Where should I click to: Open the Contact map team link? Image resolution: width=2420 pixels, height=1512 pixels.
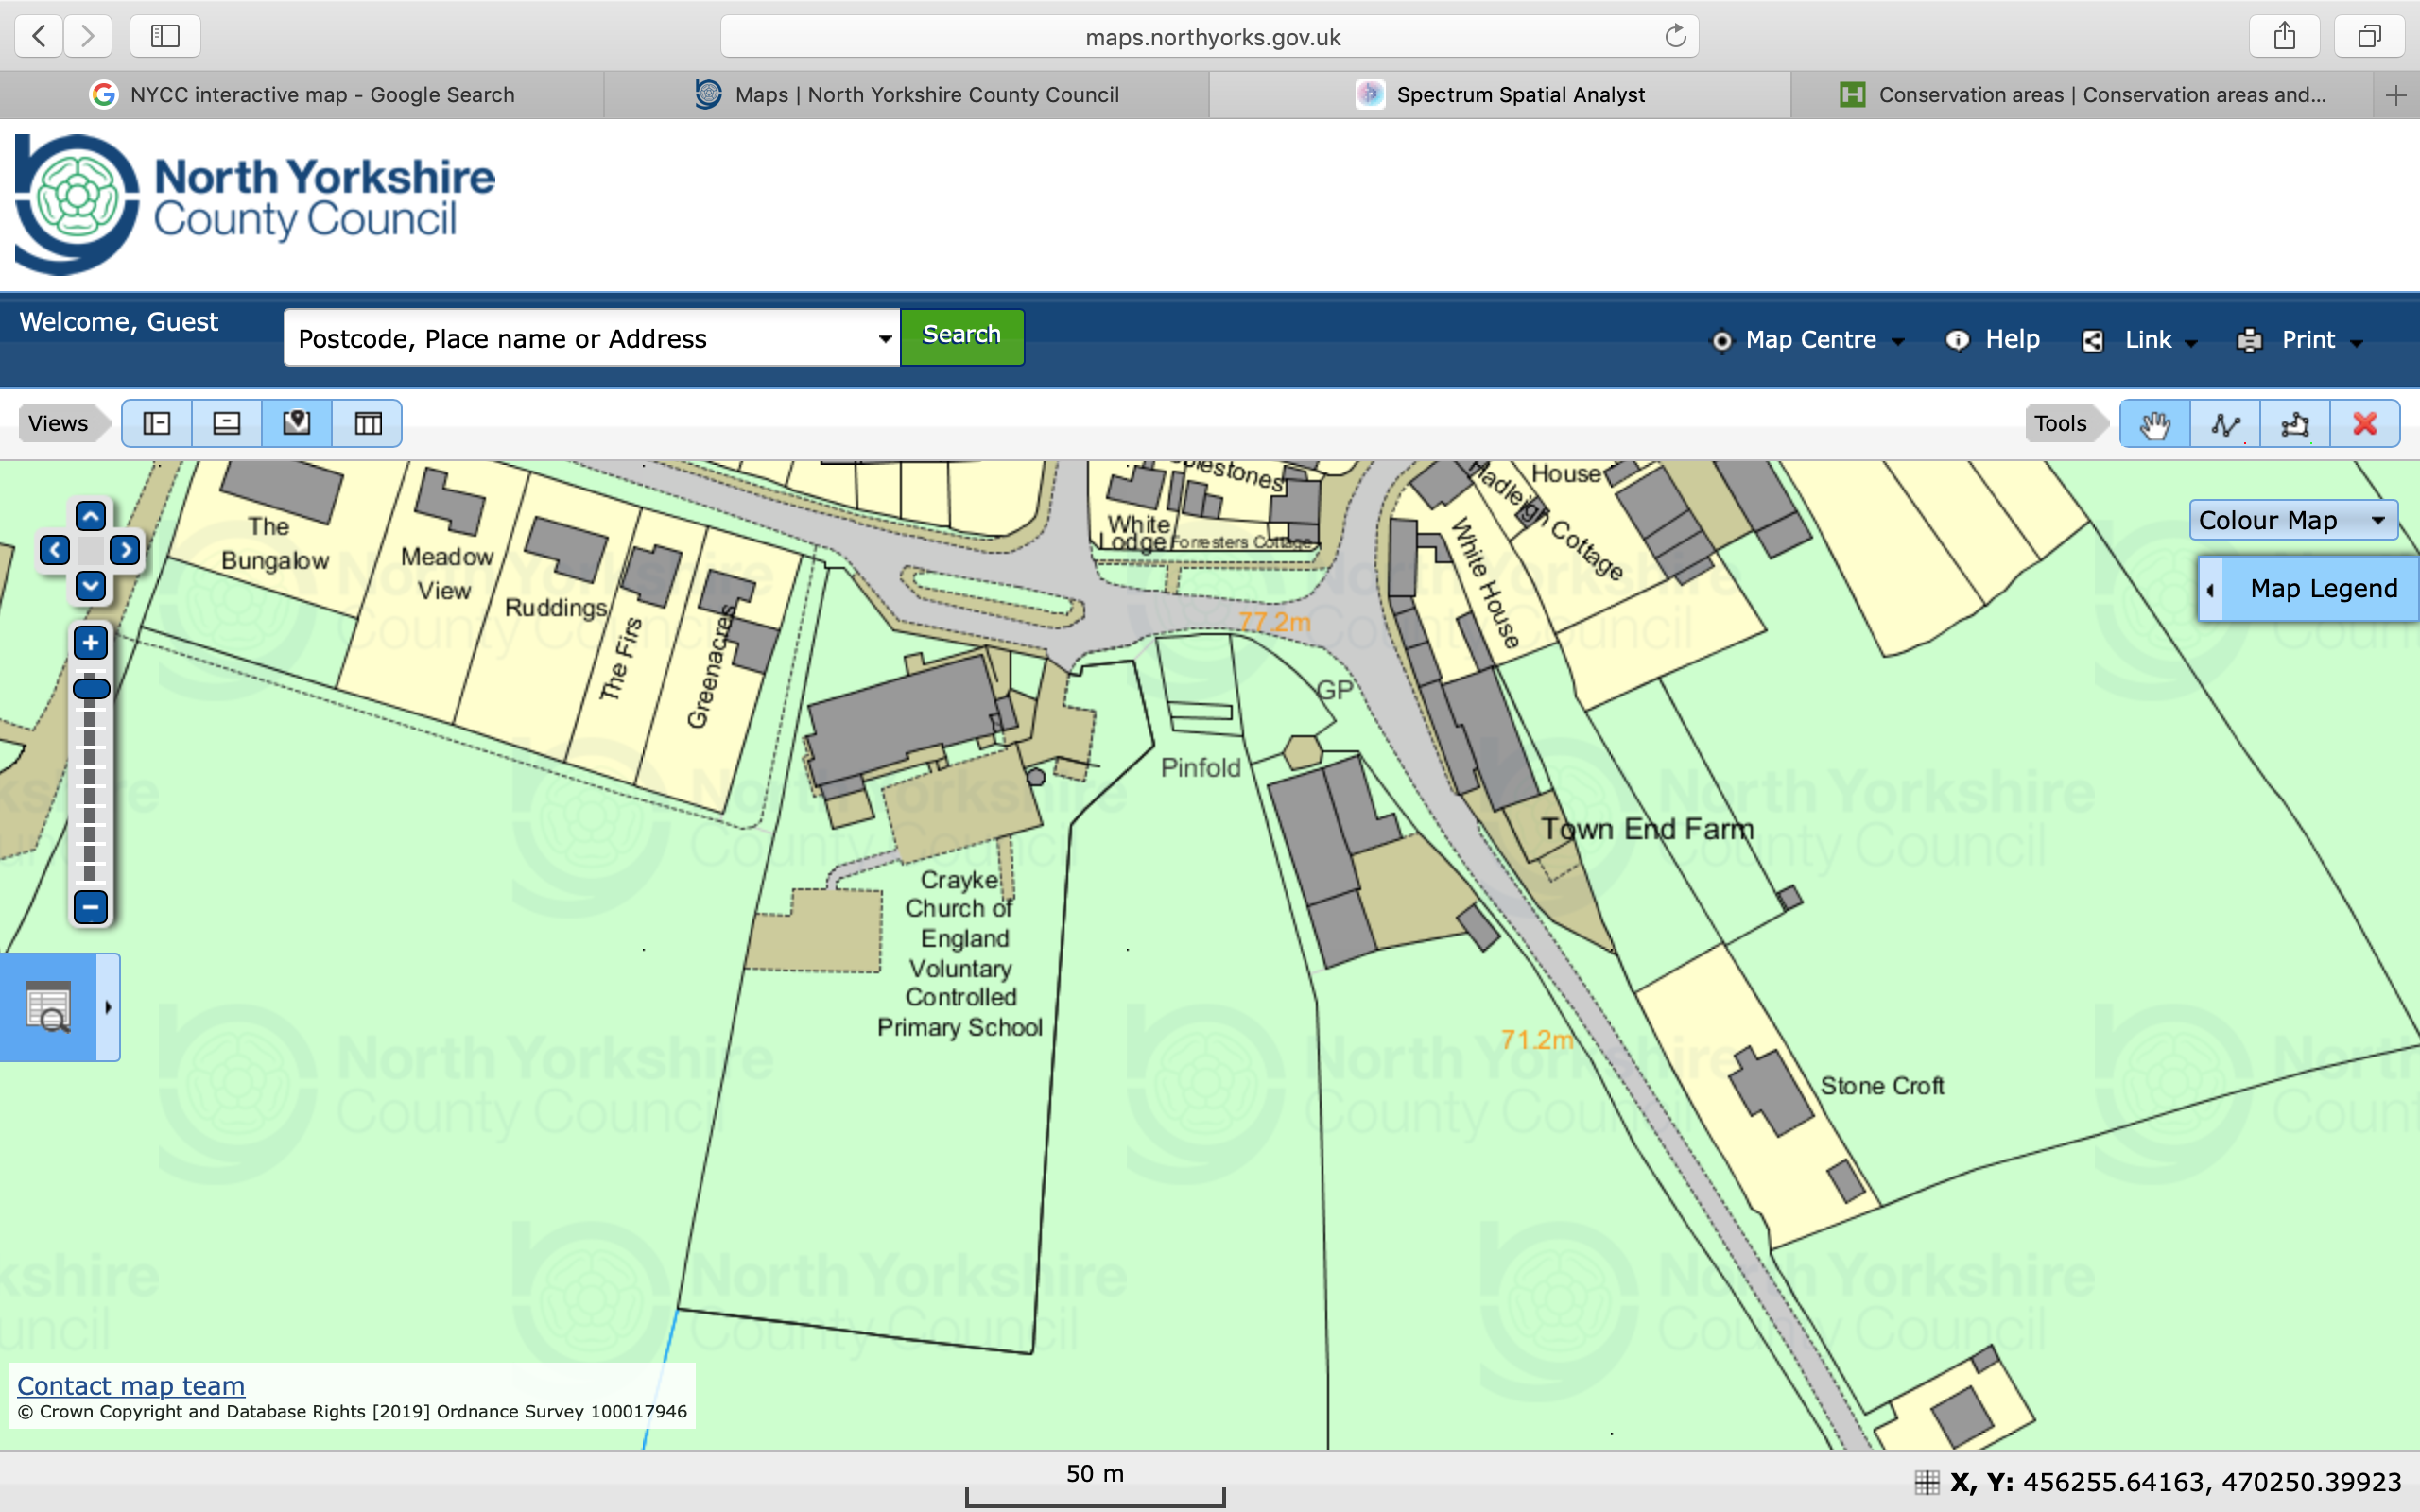131,1386
